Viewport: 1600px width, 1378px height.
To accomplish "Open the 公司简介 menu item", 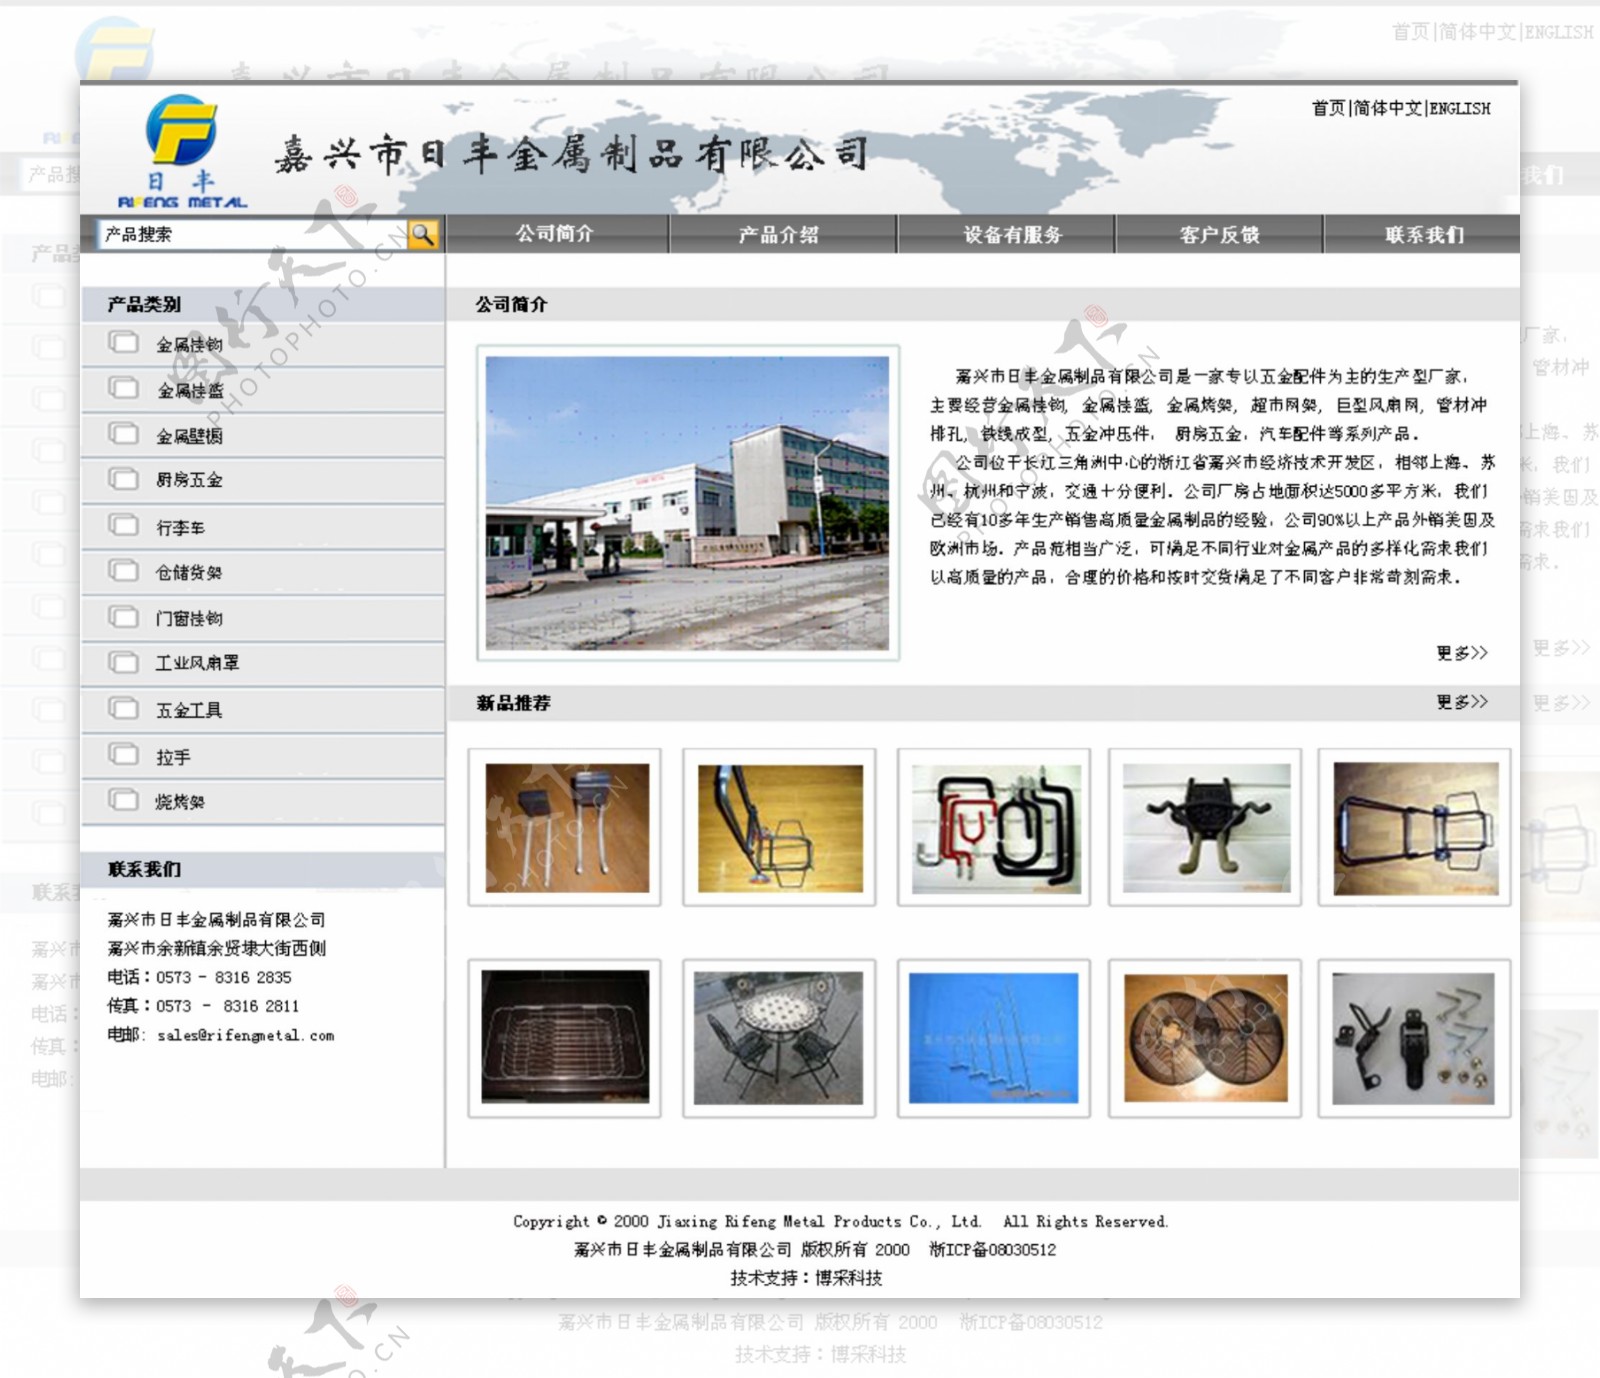I will (555, 234).
